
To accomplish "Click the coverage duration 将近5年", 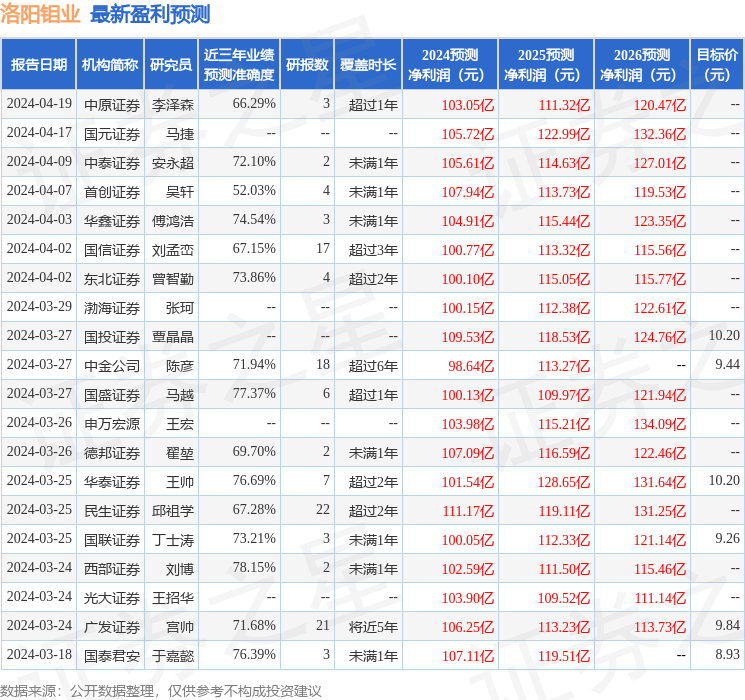I will [373, 627].
